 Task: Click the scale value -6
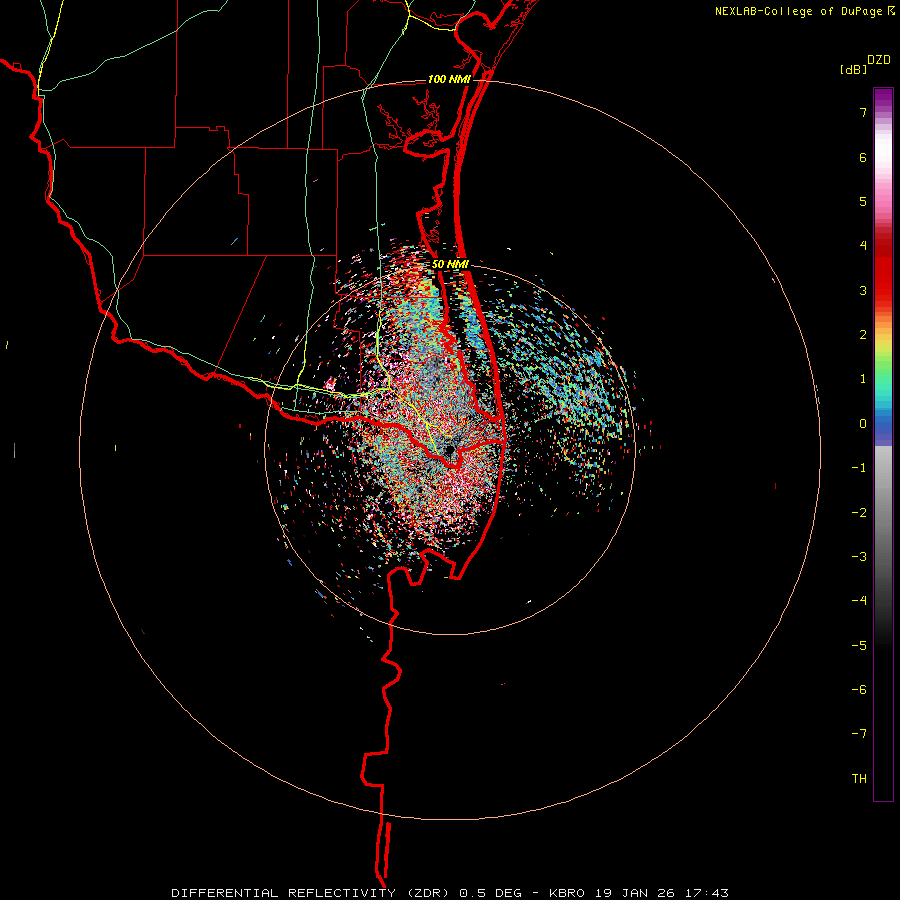(859, 690)
